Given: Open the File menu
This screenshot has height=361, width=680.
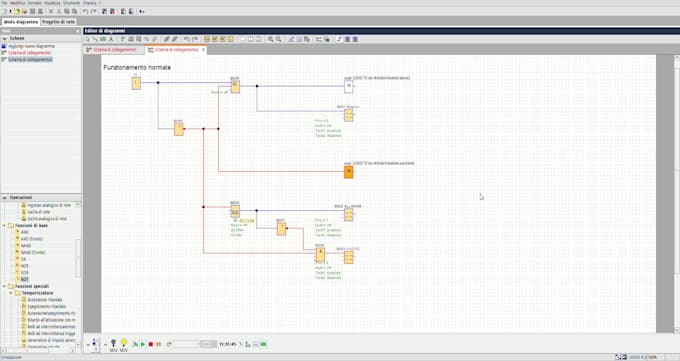Looking at the screenshot, I should click(4, 3).
